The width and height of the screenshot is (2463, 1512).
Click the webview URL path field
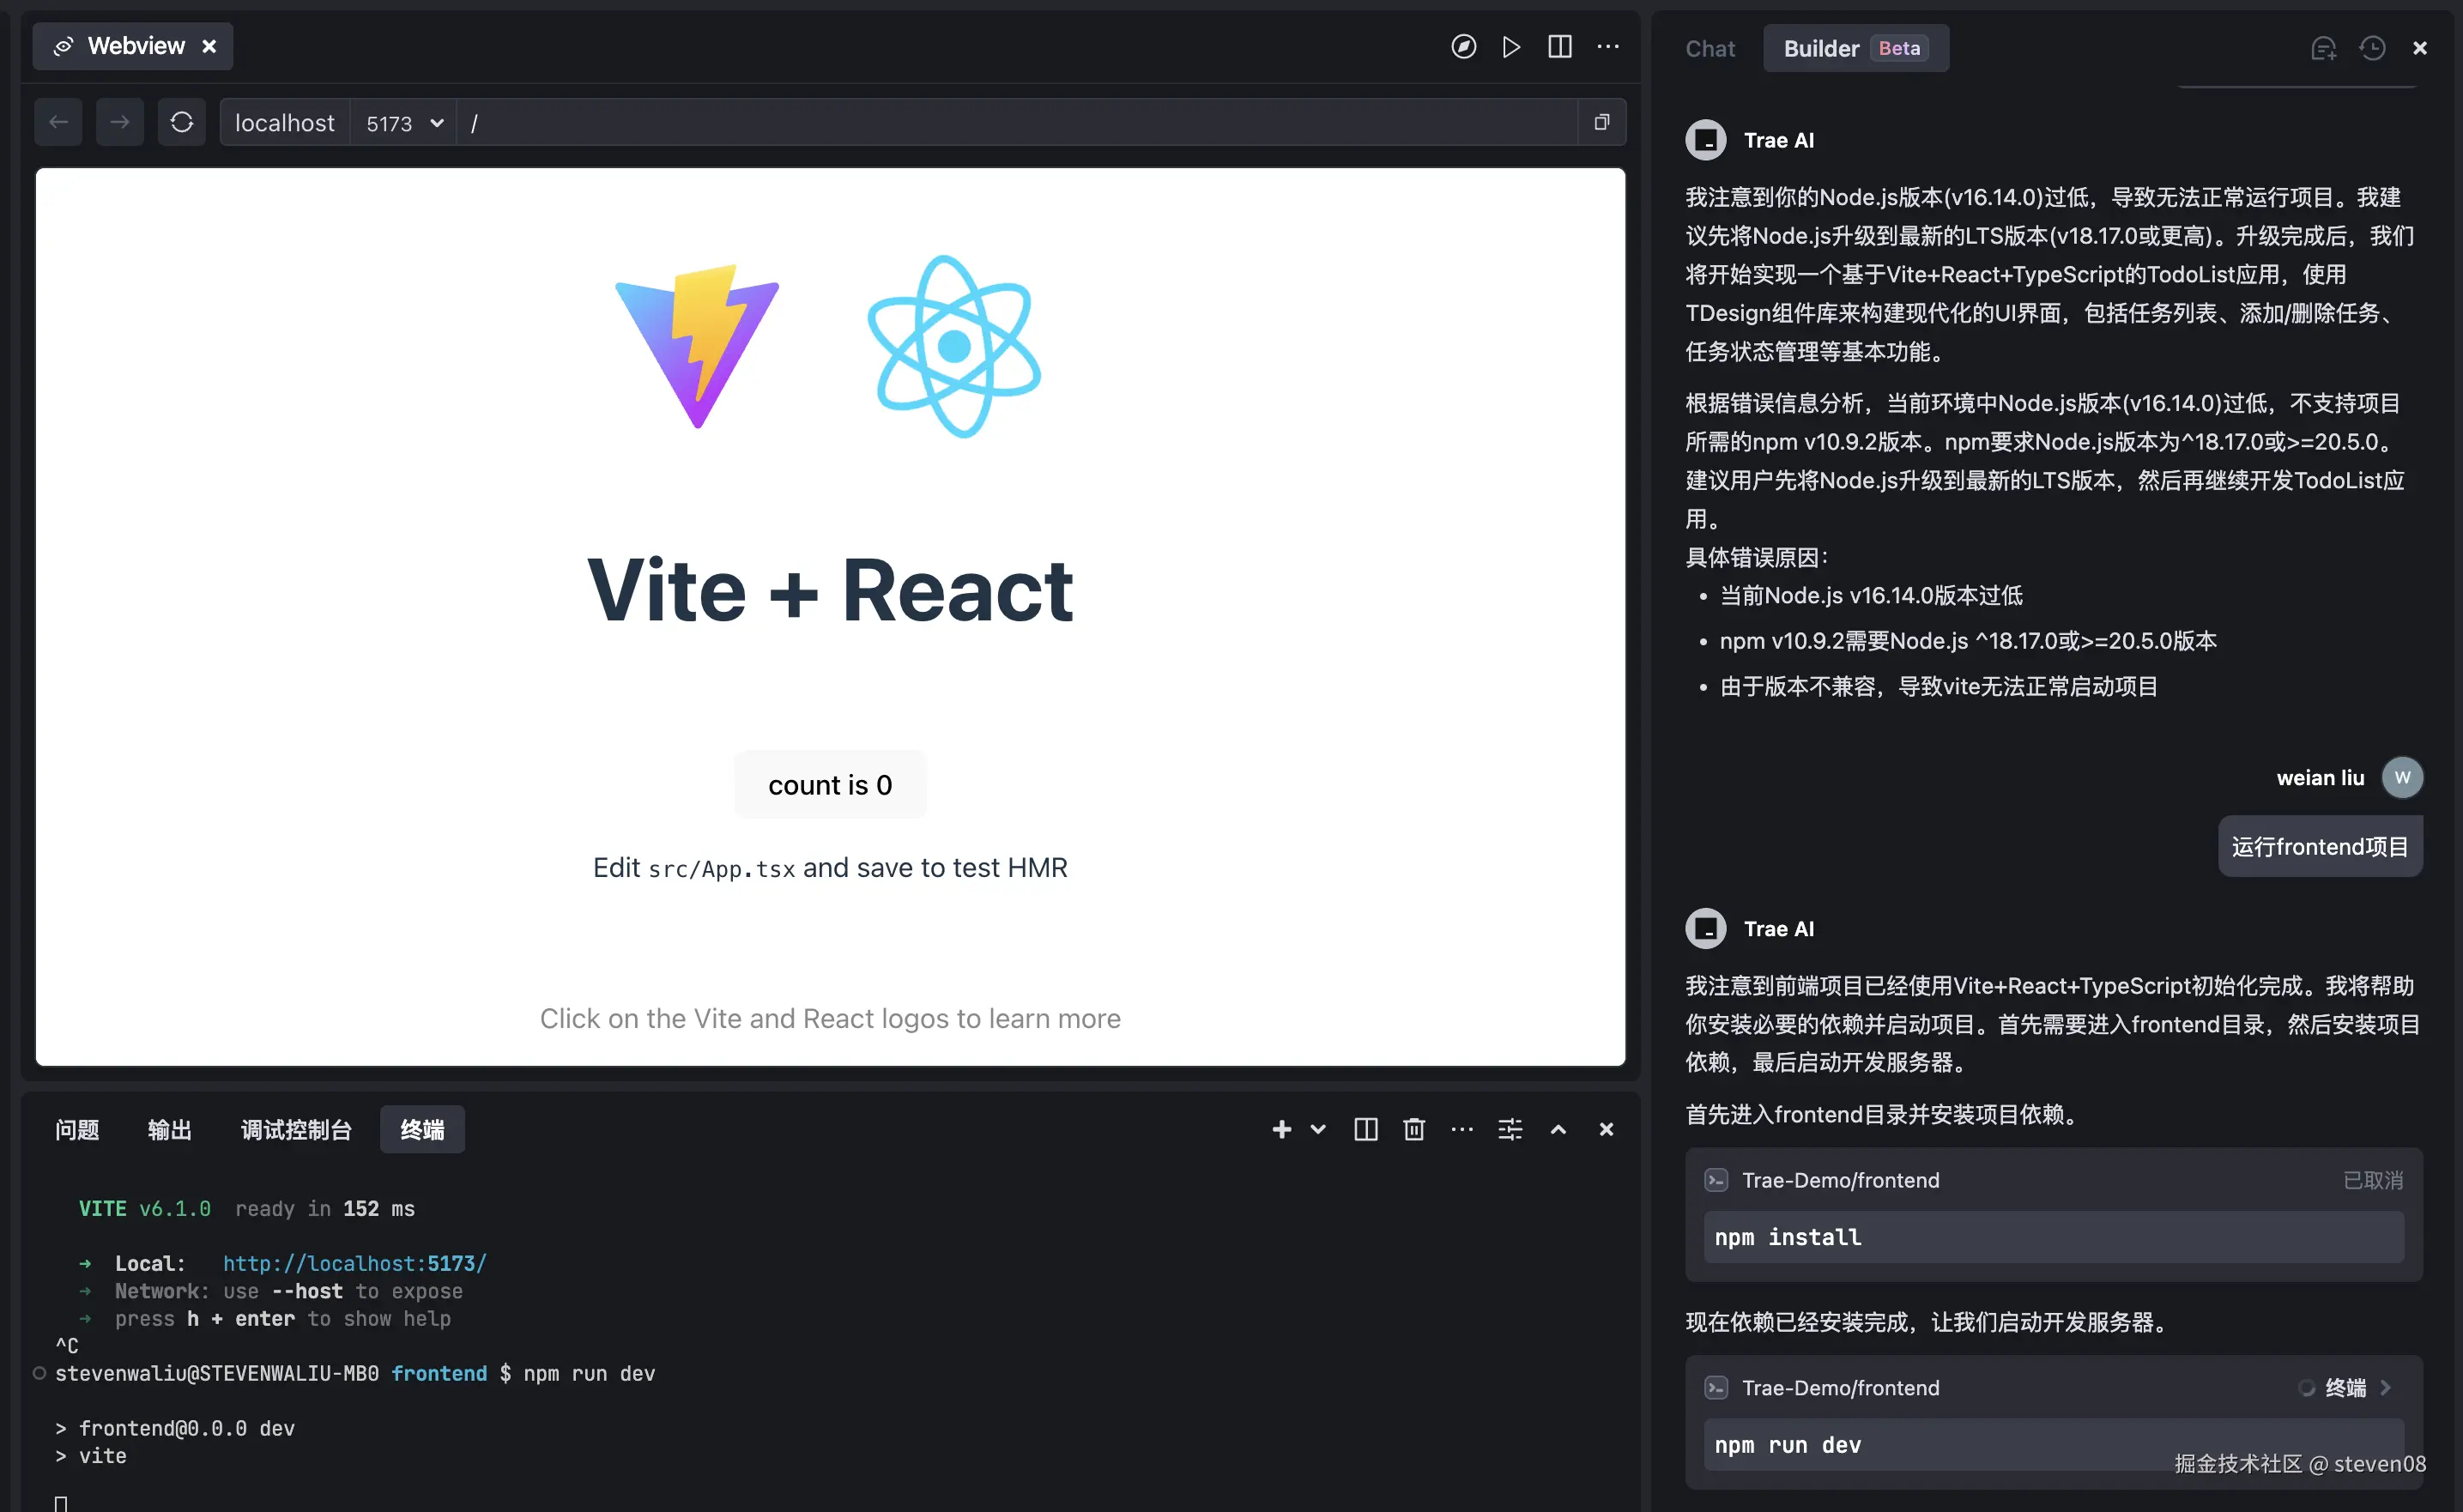click(1000, 123)
